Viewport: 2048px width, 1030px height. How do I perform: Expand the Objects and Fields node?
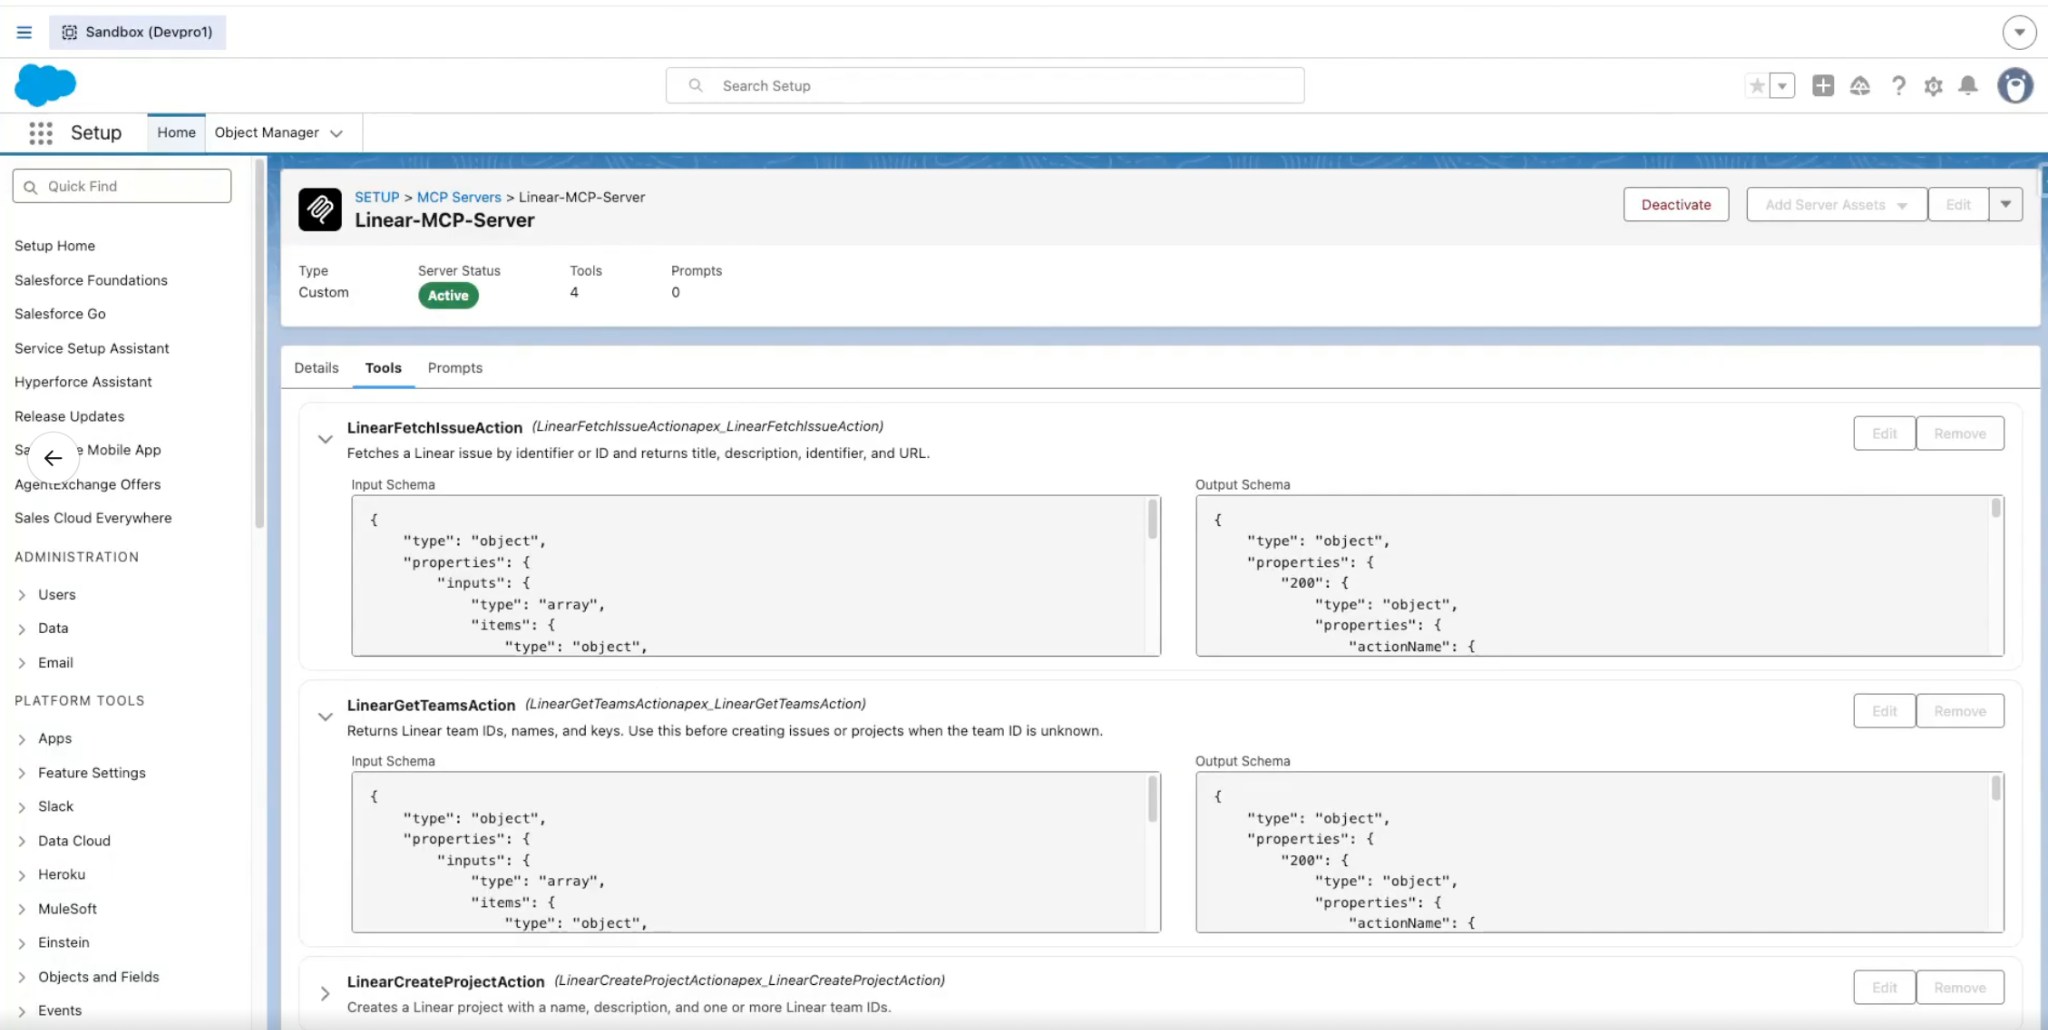pyautogui.click(x=22, y=977)
